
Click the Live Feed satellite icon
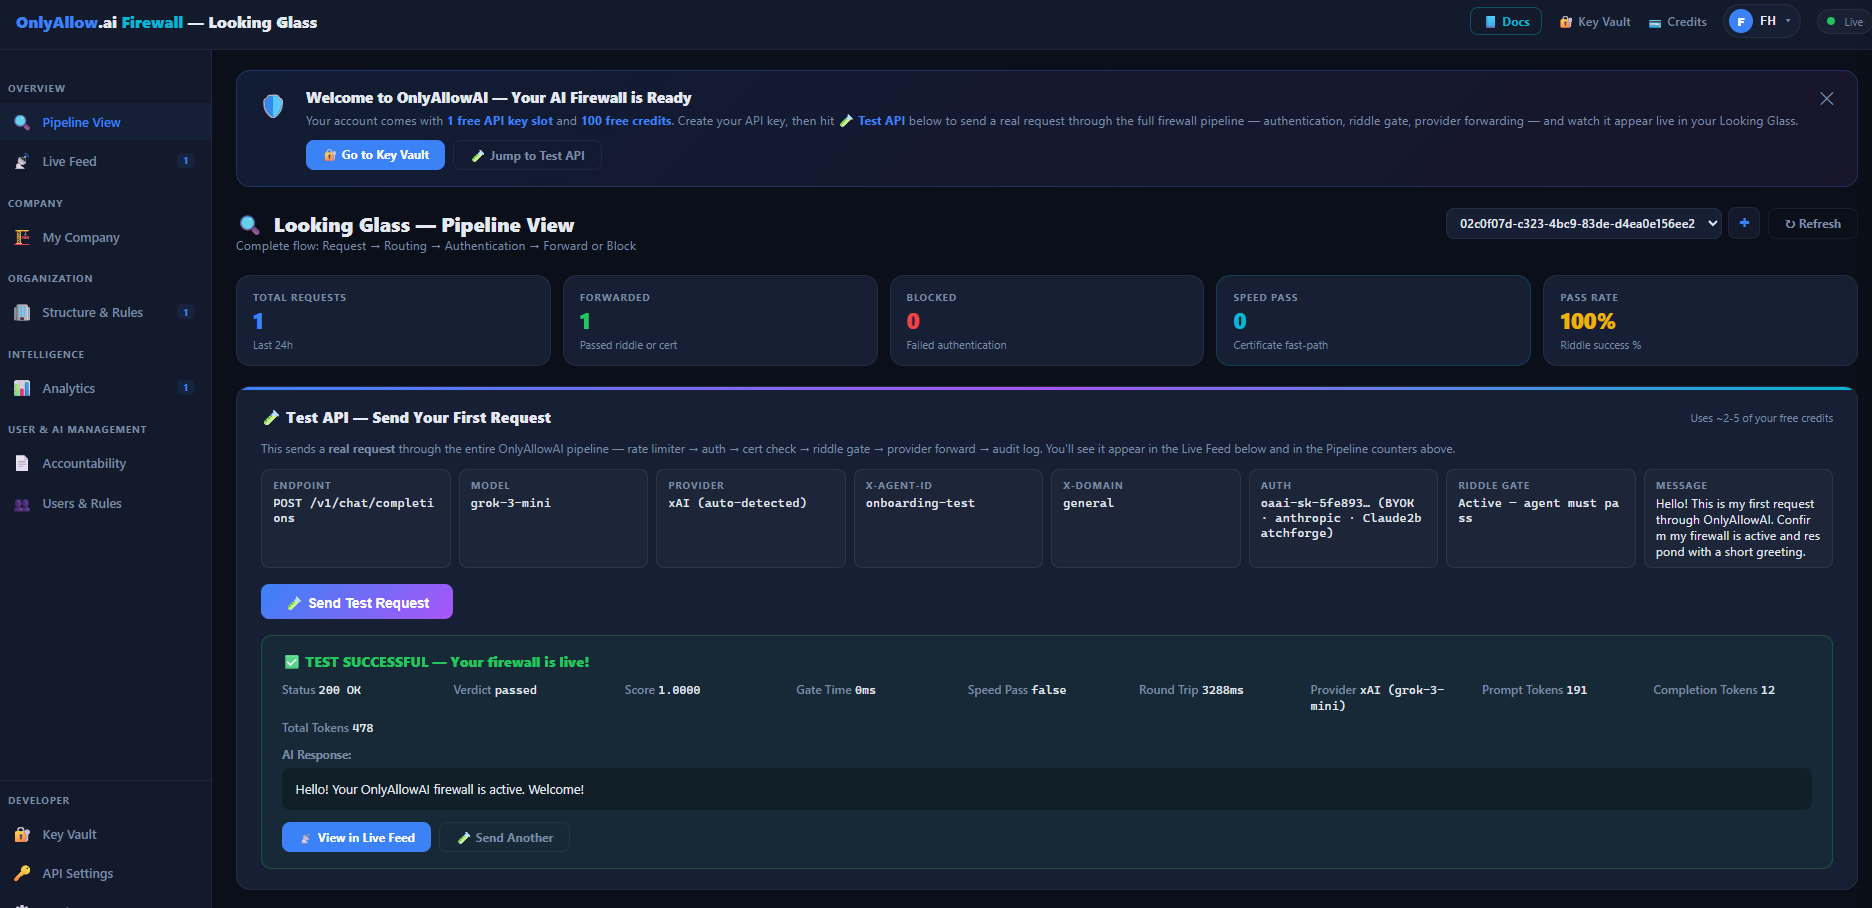coord(22,162)
